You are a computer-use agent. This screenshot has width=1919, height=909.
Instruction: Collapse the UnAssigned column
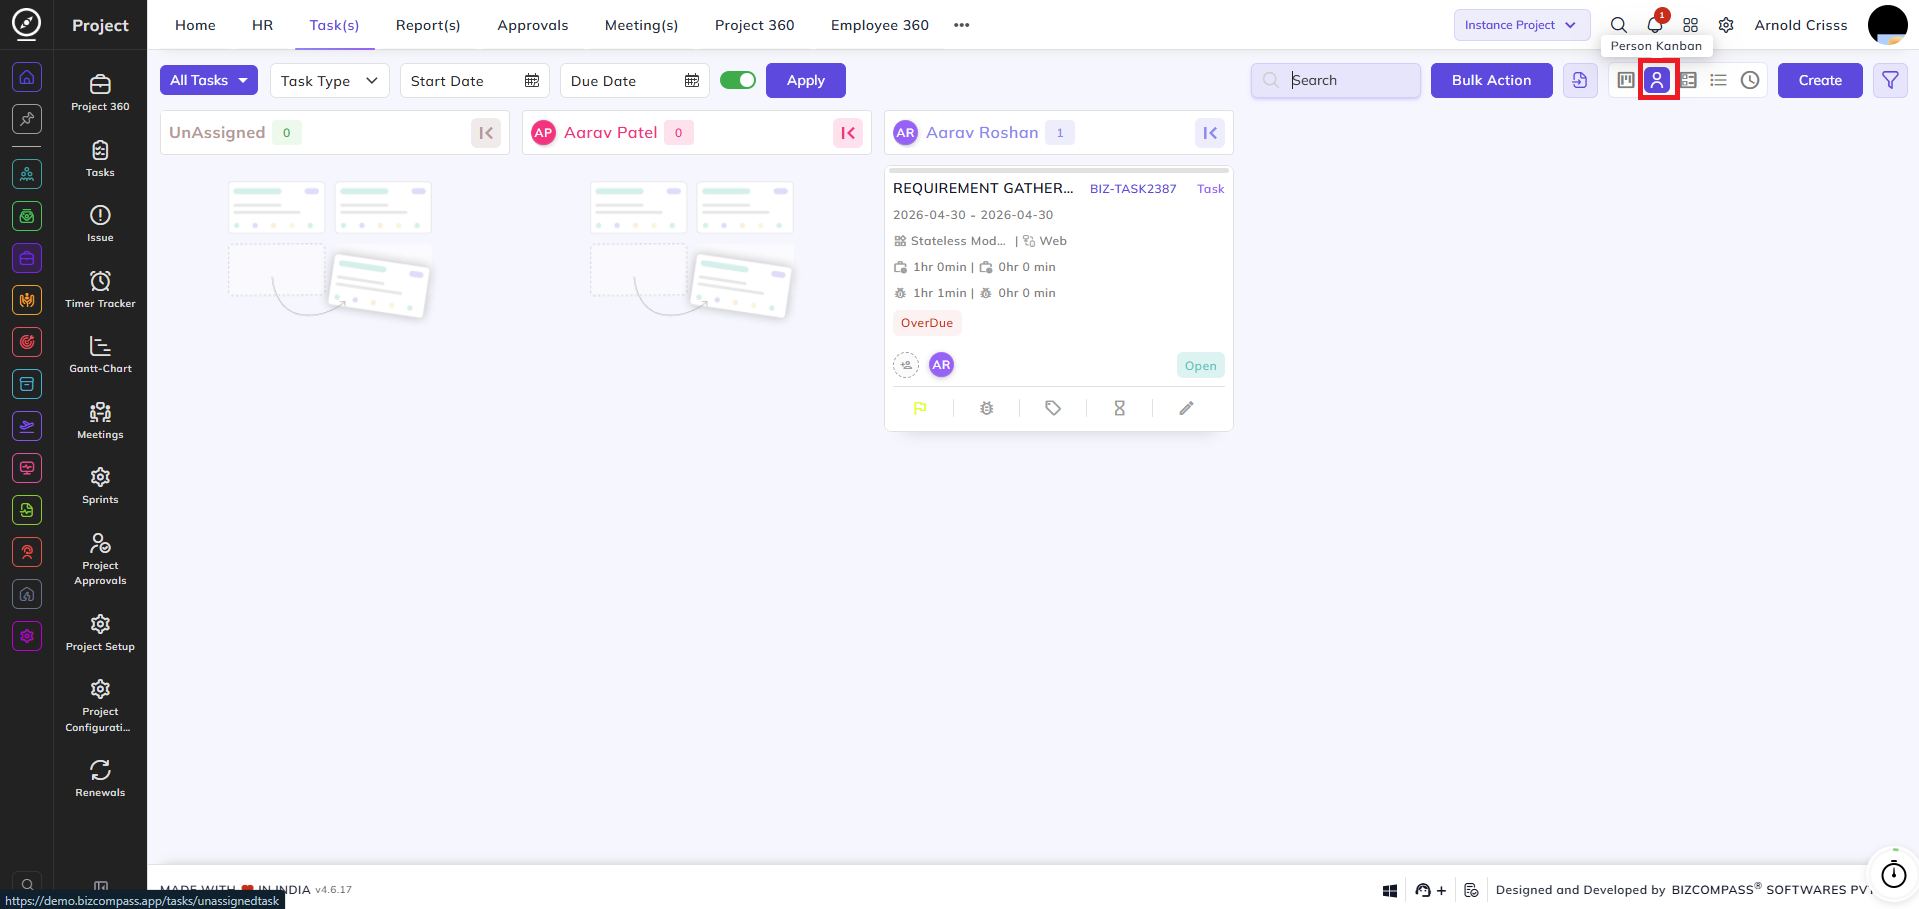click(486, 133)
